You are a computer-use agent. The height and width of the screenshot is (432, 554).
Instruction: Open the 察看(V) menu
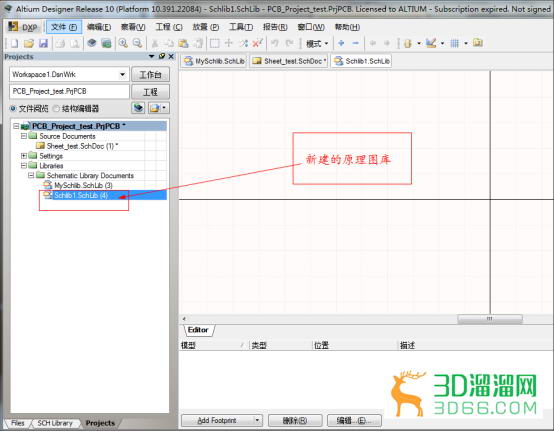[x=133, y=27]
